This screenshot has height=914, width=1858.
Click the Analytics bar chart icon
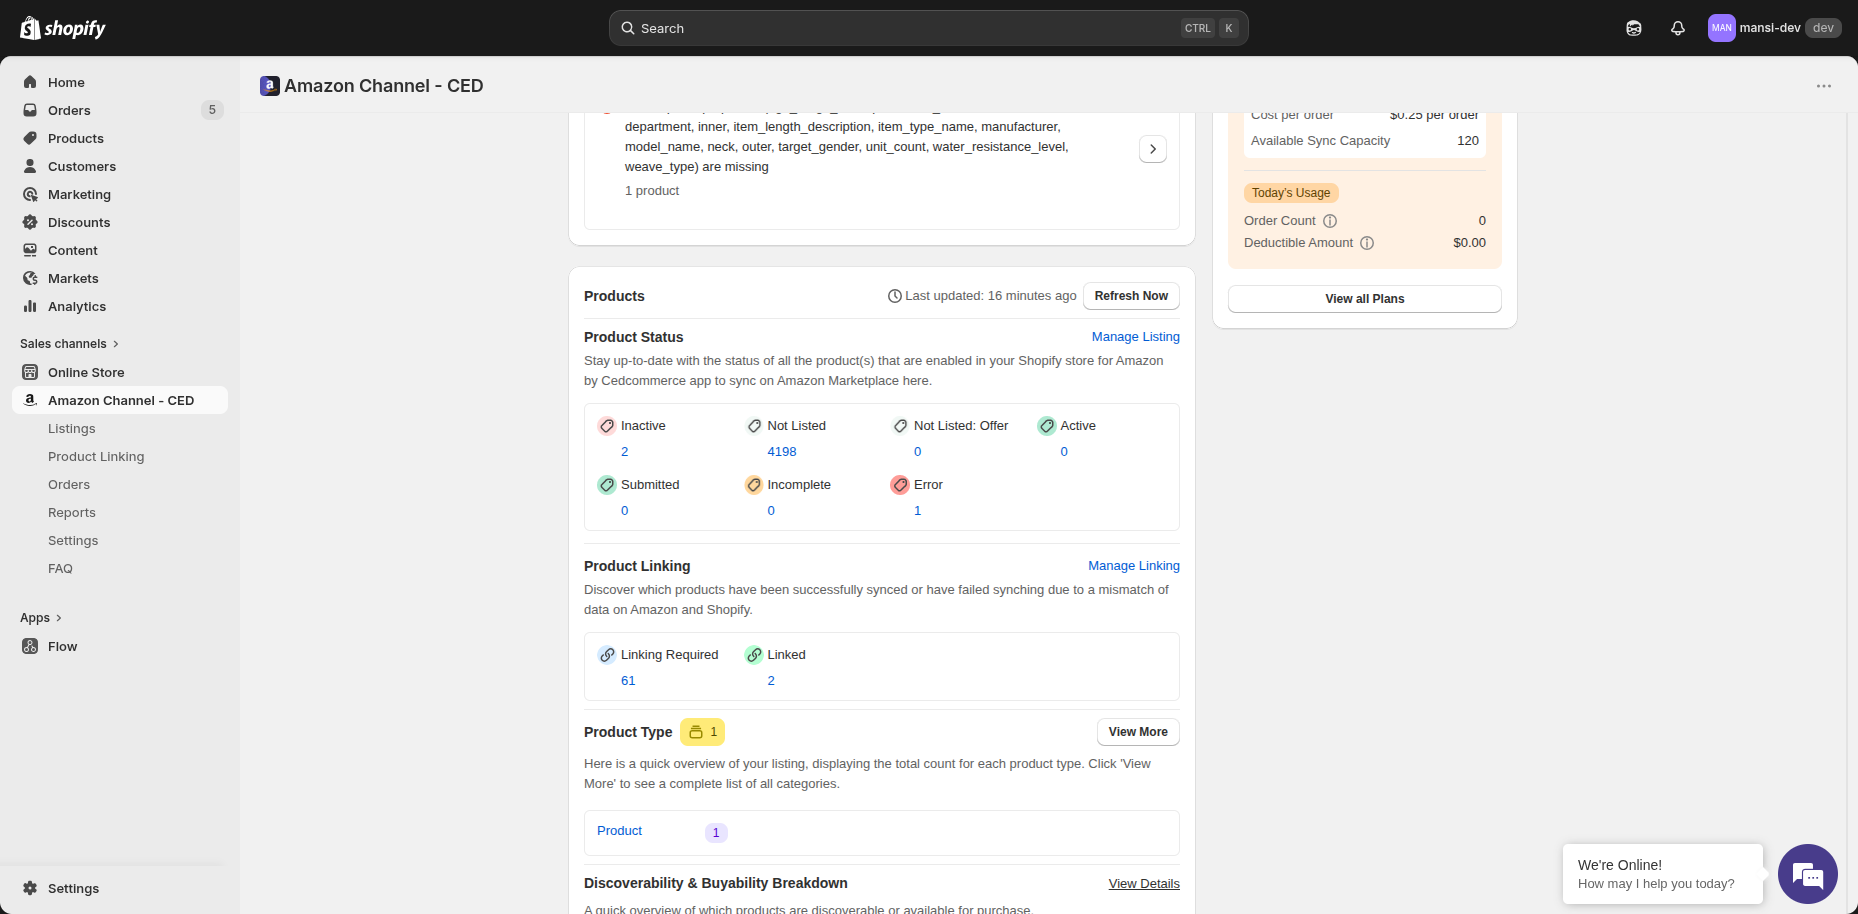point(30,306)
